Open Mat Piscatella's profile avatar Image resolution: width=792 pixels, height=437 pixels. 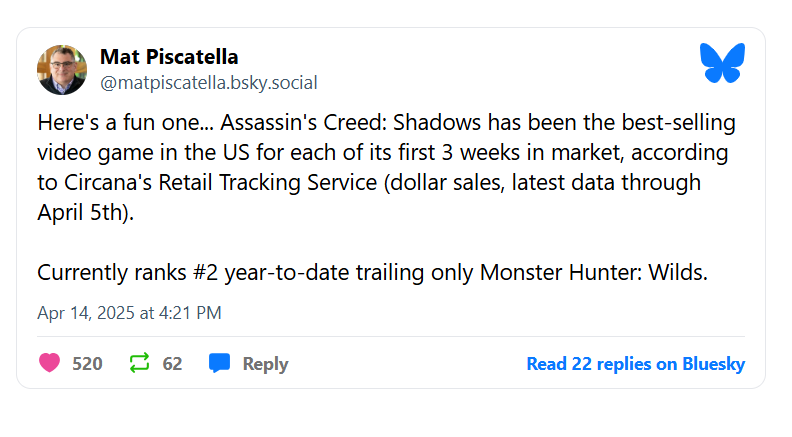[62, 70]
